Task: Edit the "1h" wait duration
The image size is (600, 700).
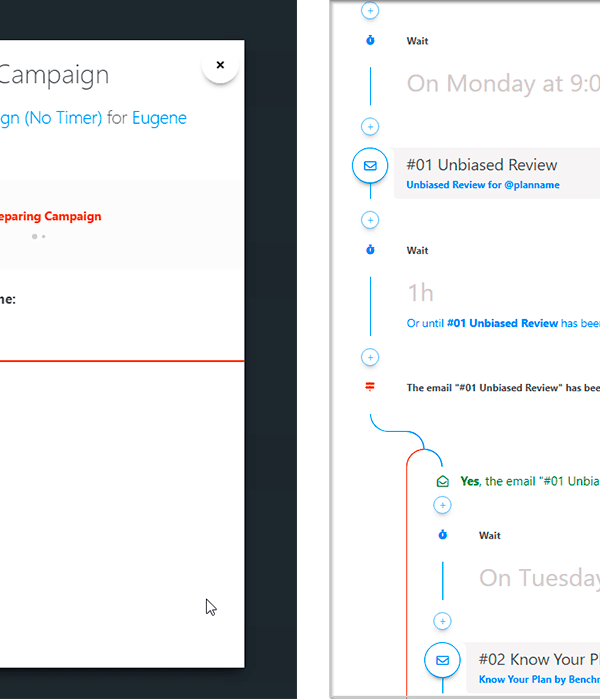Action: click(x=421, y=293)
